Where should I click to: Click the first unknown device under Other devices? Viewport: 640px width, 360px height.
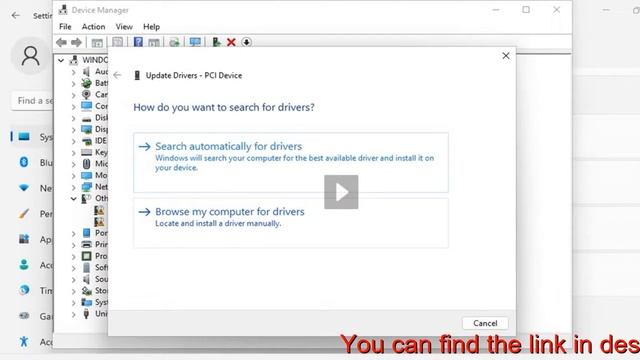(99, 210)
